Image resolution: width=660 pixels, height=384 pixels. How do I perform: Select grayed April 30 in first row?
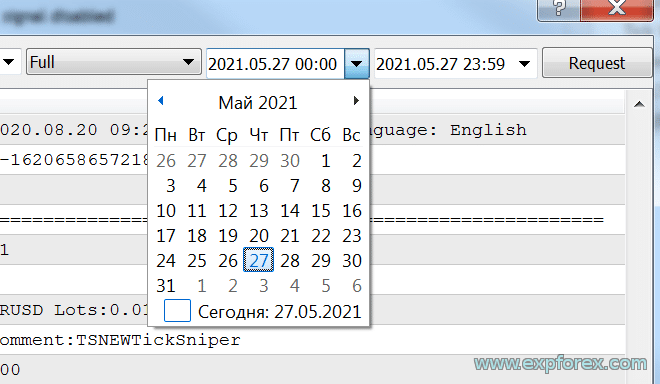(x=290, y=161)
